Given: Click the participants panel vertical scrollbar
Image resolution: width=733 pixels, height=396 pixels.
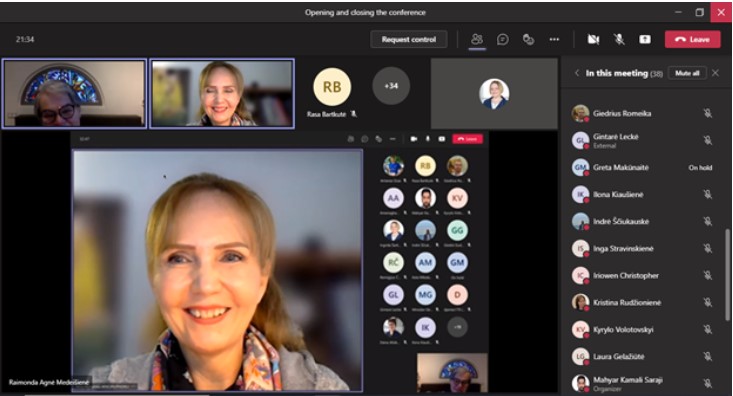Looking at the screenshot, I should point(728,275).
